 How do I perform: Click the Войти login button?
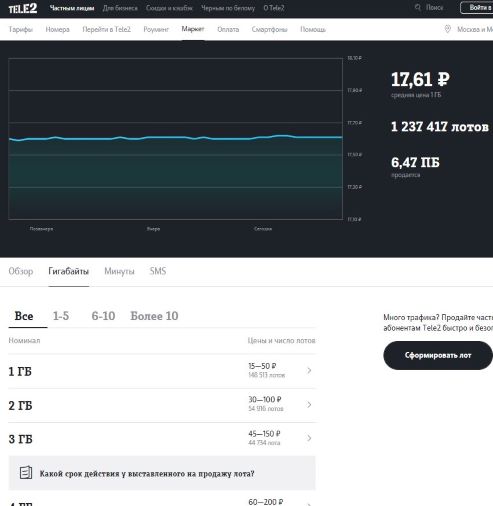(x=477, y=7)
